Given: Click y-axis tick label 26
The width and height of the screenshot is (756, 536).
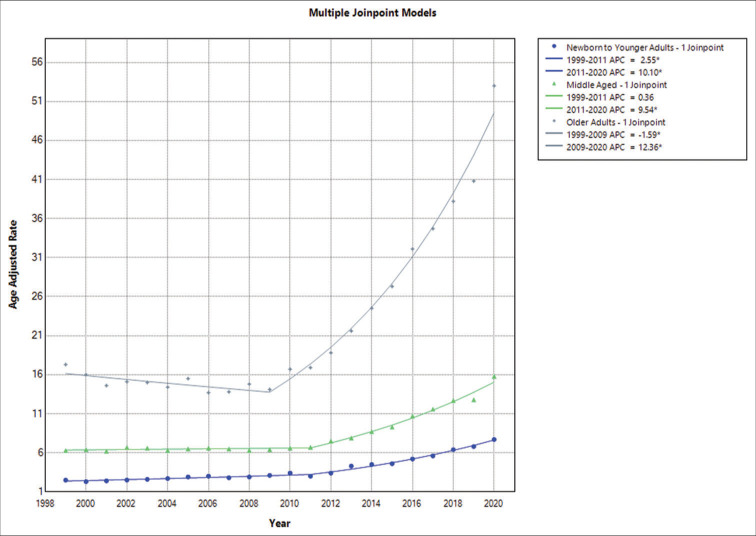Looking at the screenshot, I should [x=38, y=296].
